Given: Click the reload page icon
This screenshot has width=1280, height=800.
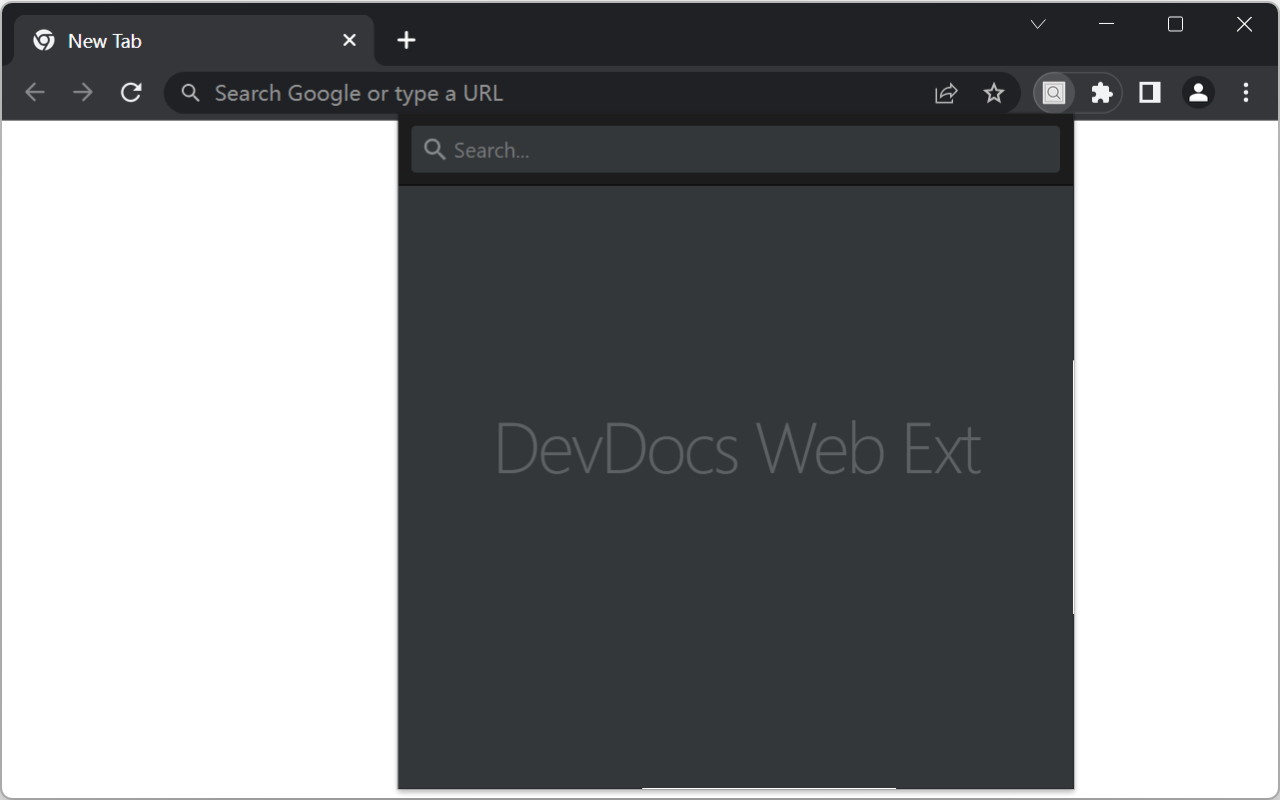Looking at the screenshot, I should tap(131, 92).
